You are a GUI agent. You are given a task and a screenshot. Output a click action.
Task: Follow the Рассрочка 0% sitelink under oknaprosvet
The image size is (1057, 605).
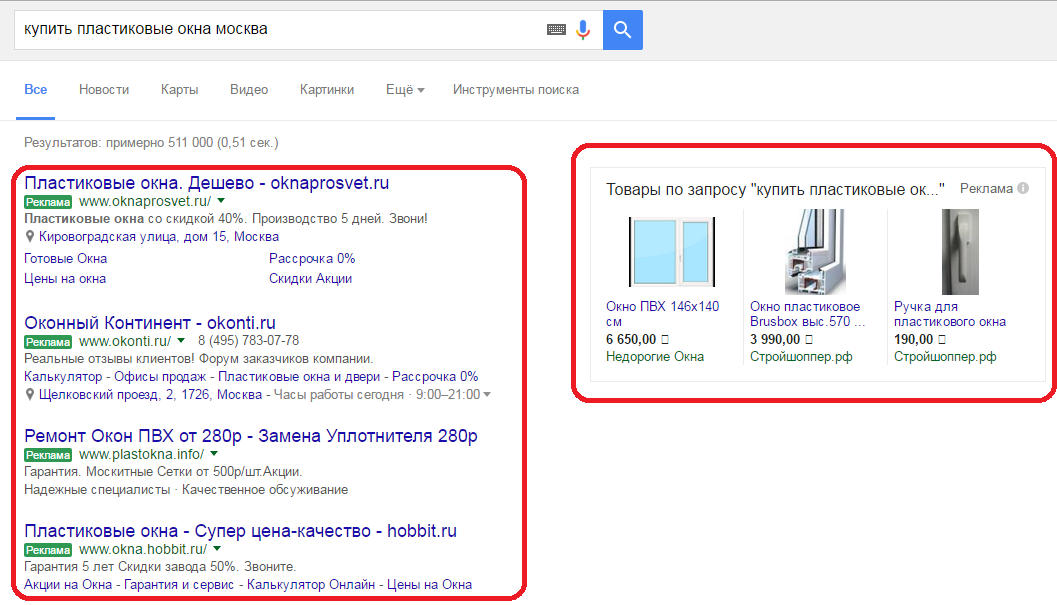(x=312, y=258)
